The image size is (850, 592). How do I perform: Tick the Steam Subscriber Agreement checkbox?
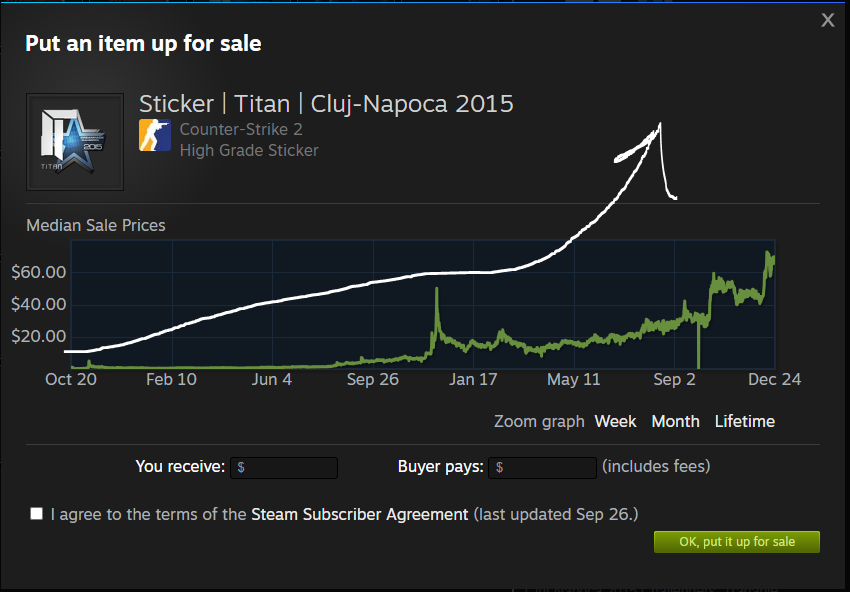tap(37, 514)
